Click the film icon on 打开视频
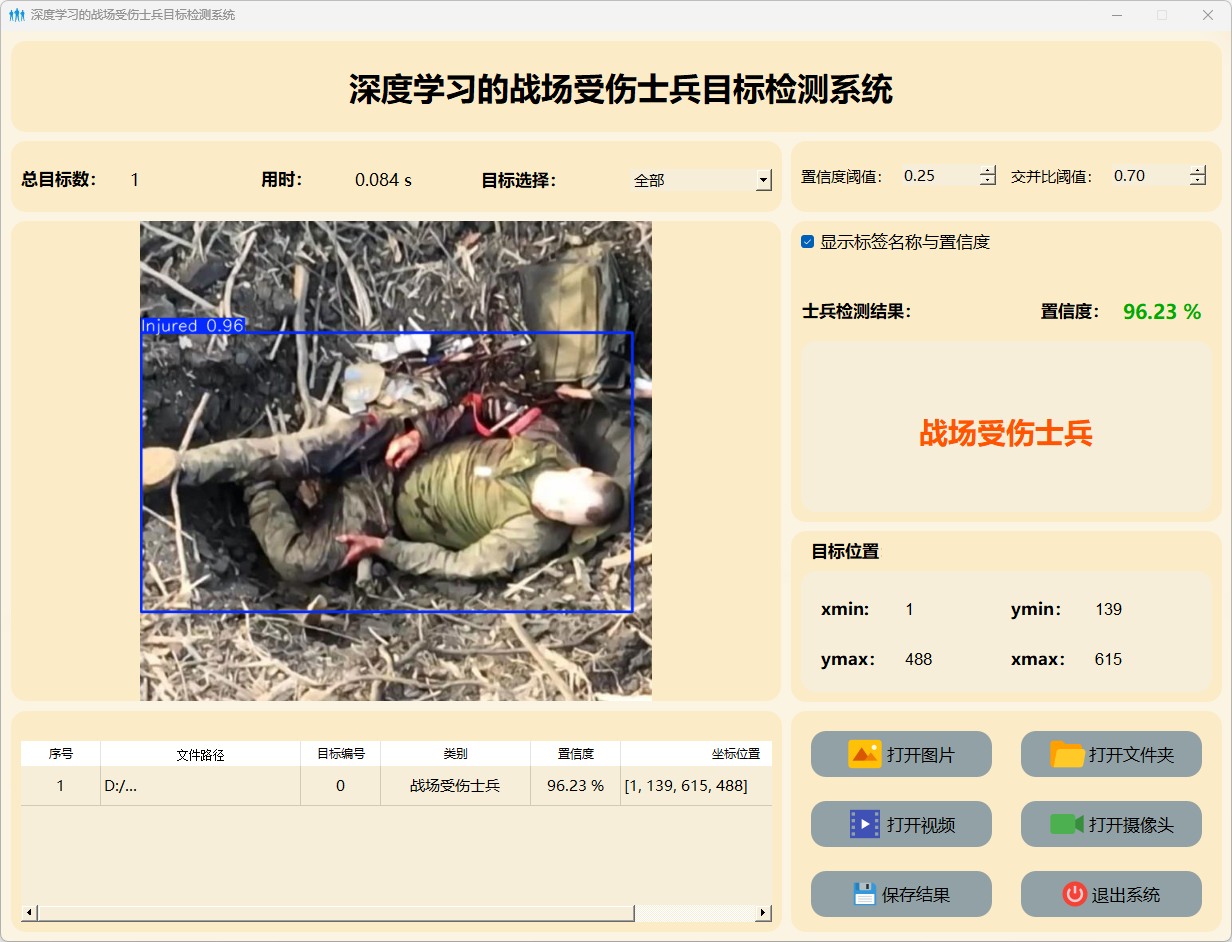The height and width of the screenshot is (942, 1232). click(x=864, y=824)
